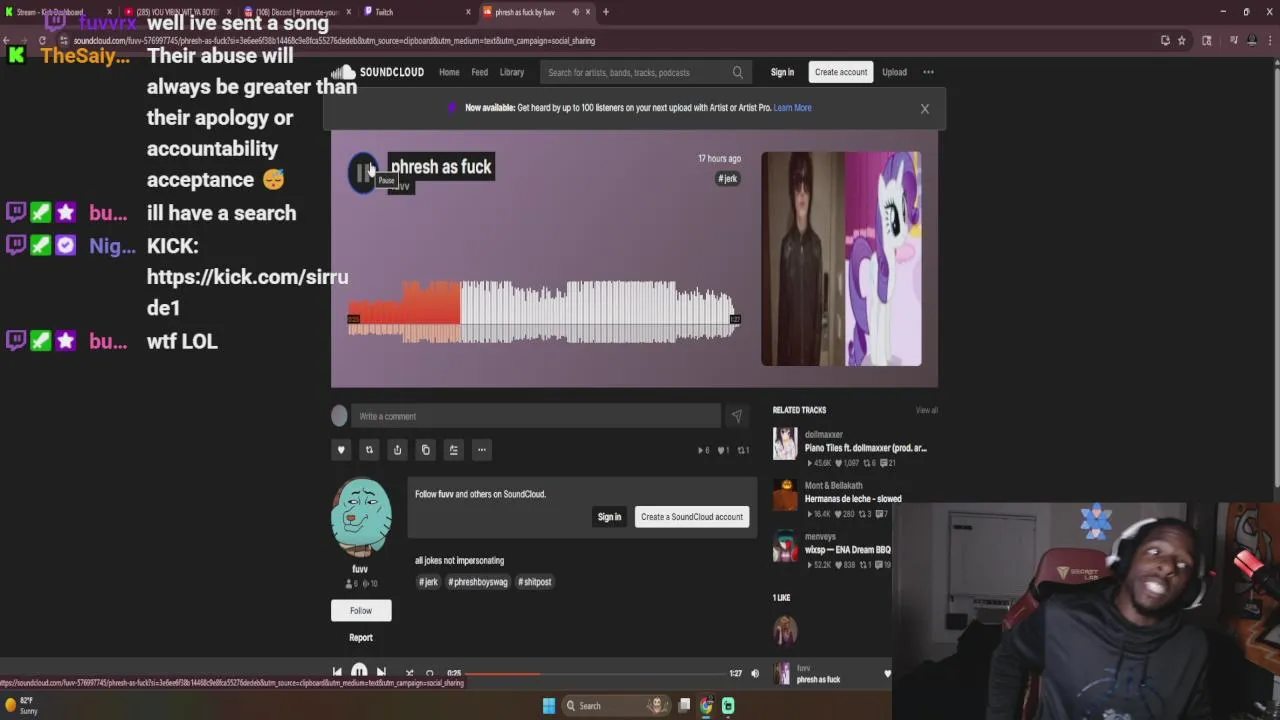Image resolution: width=1280 pixels, height=720 pixels.
Task: Open the #jerk tag in description
Action: [428, 582]
